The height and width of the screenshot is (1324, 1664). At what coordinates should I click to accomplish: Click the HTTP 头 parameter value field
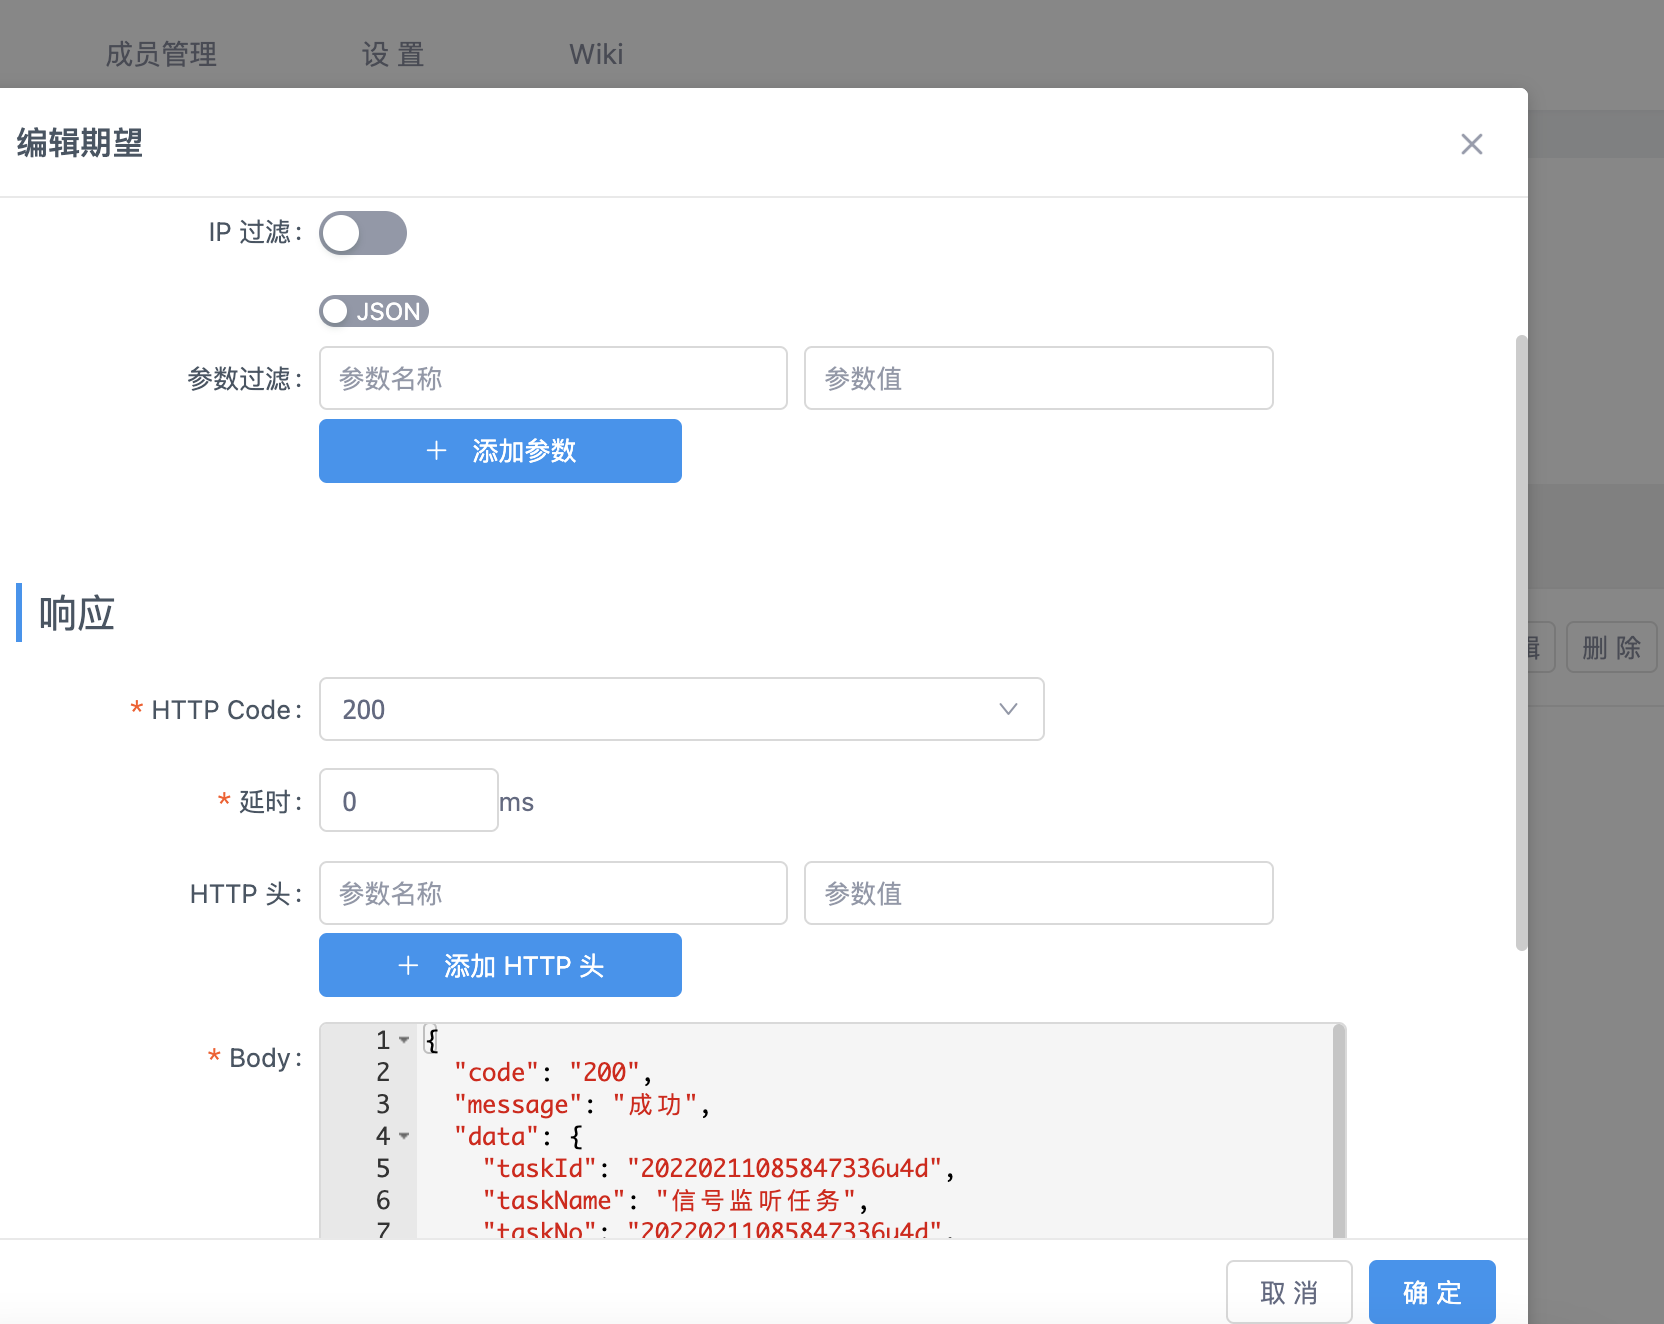[x=1037, y=893]
